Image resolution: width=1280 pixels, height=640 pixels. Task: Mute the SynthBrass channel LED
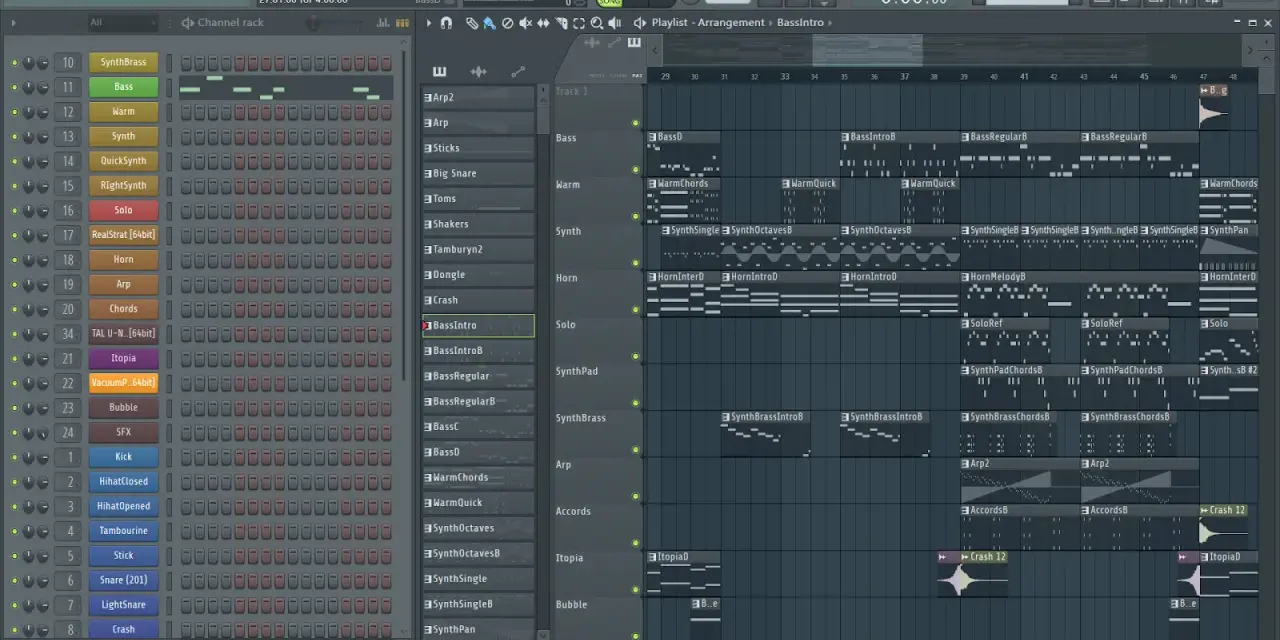pyautogui.click(x=14, y=63)
